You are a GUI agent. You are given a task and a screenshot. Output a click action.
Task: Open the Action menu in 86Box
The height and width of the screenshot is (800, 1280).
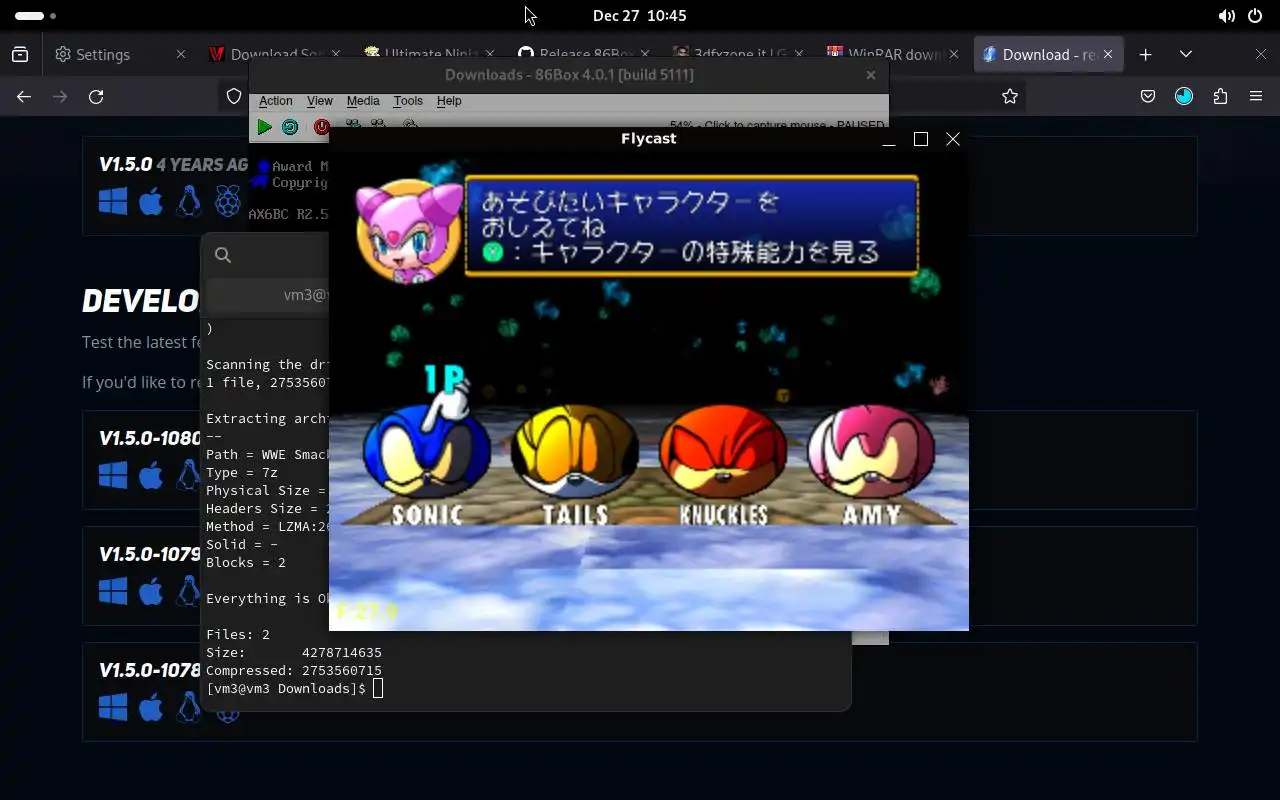(276, 101)
